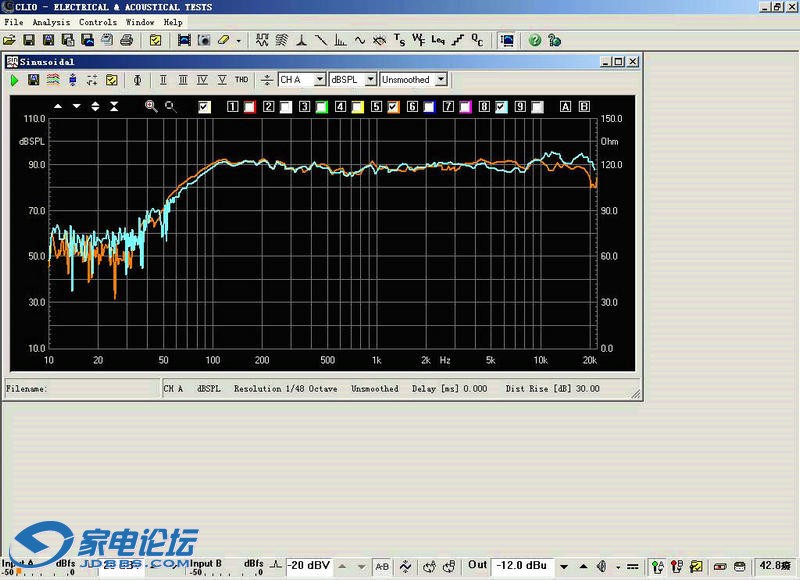
Task: Toggle the main curve display checkbox
Action: (x=205, y=107)
